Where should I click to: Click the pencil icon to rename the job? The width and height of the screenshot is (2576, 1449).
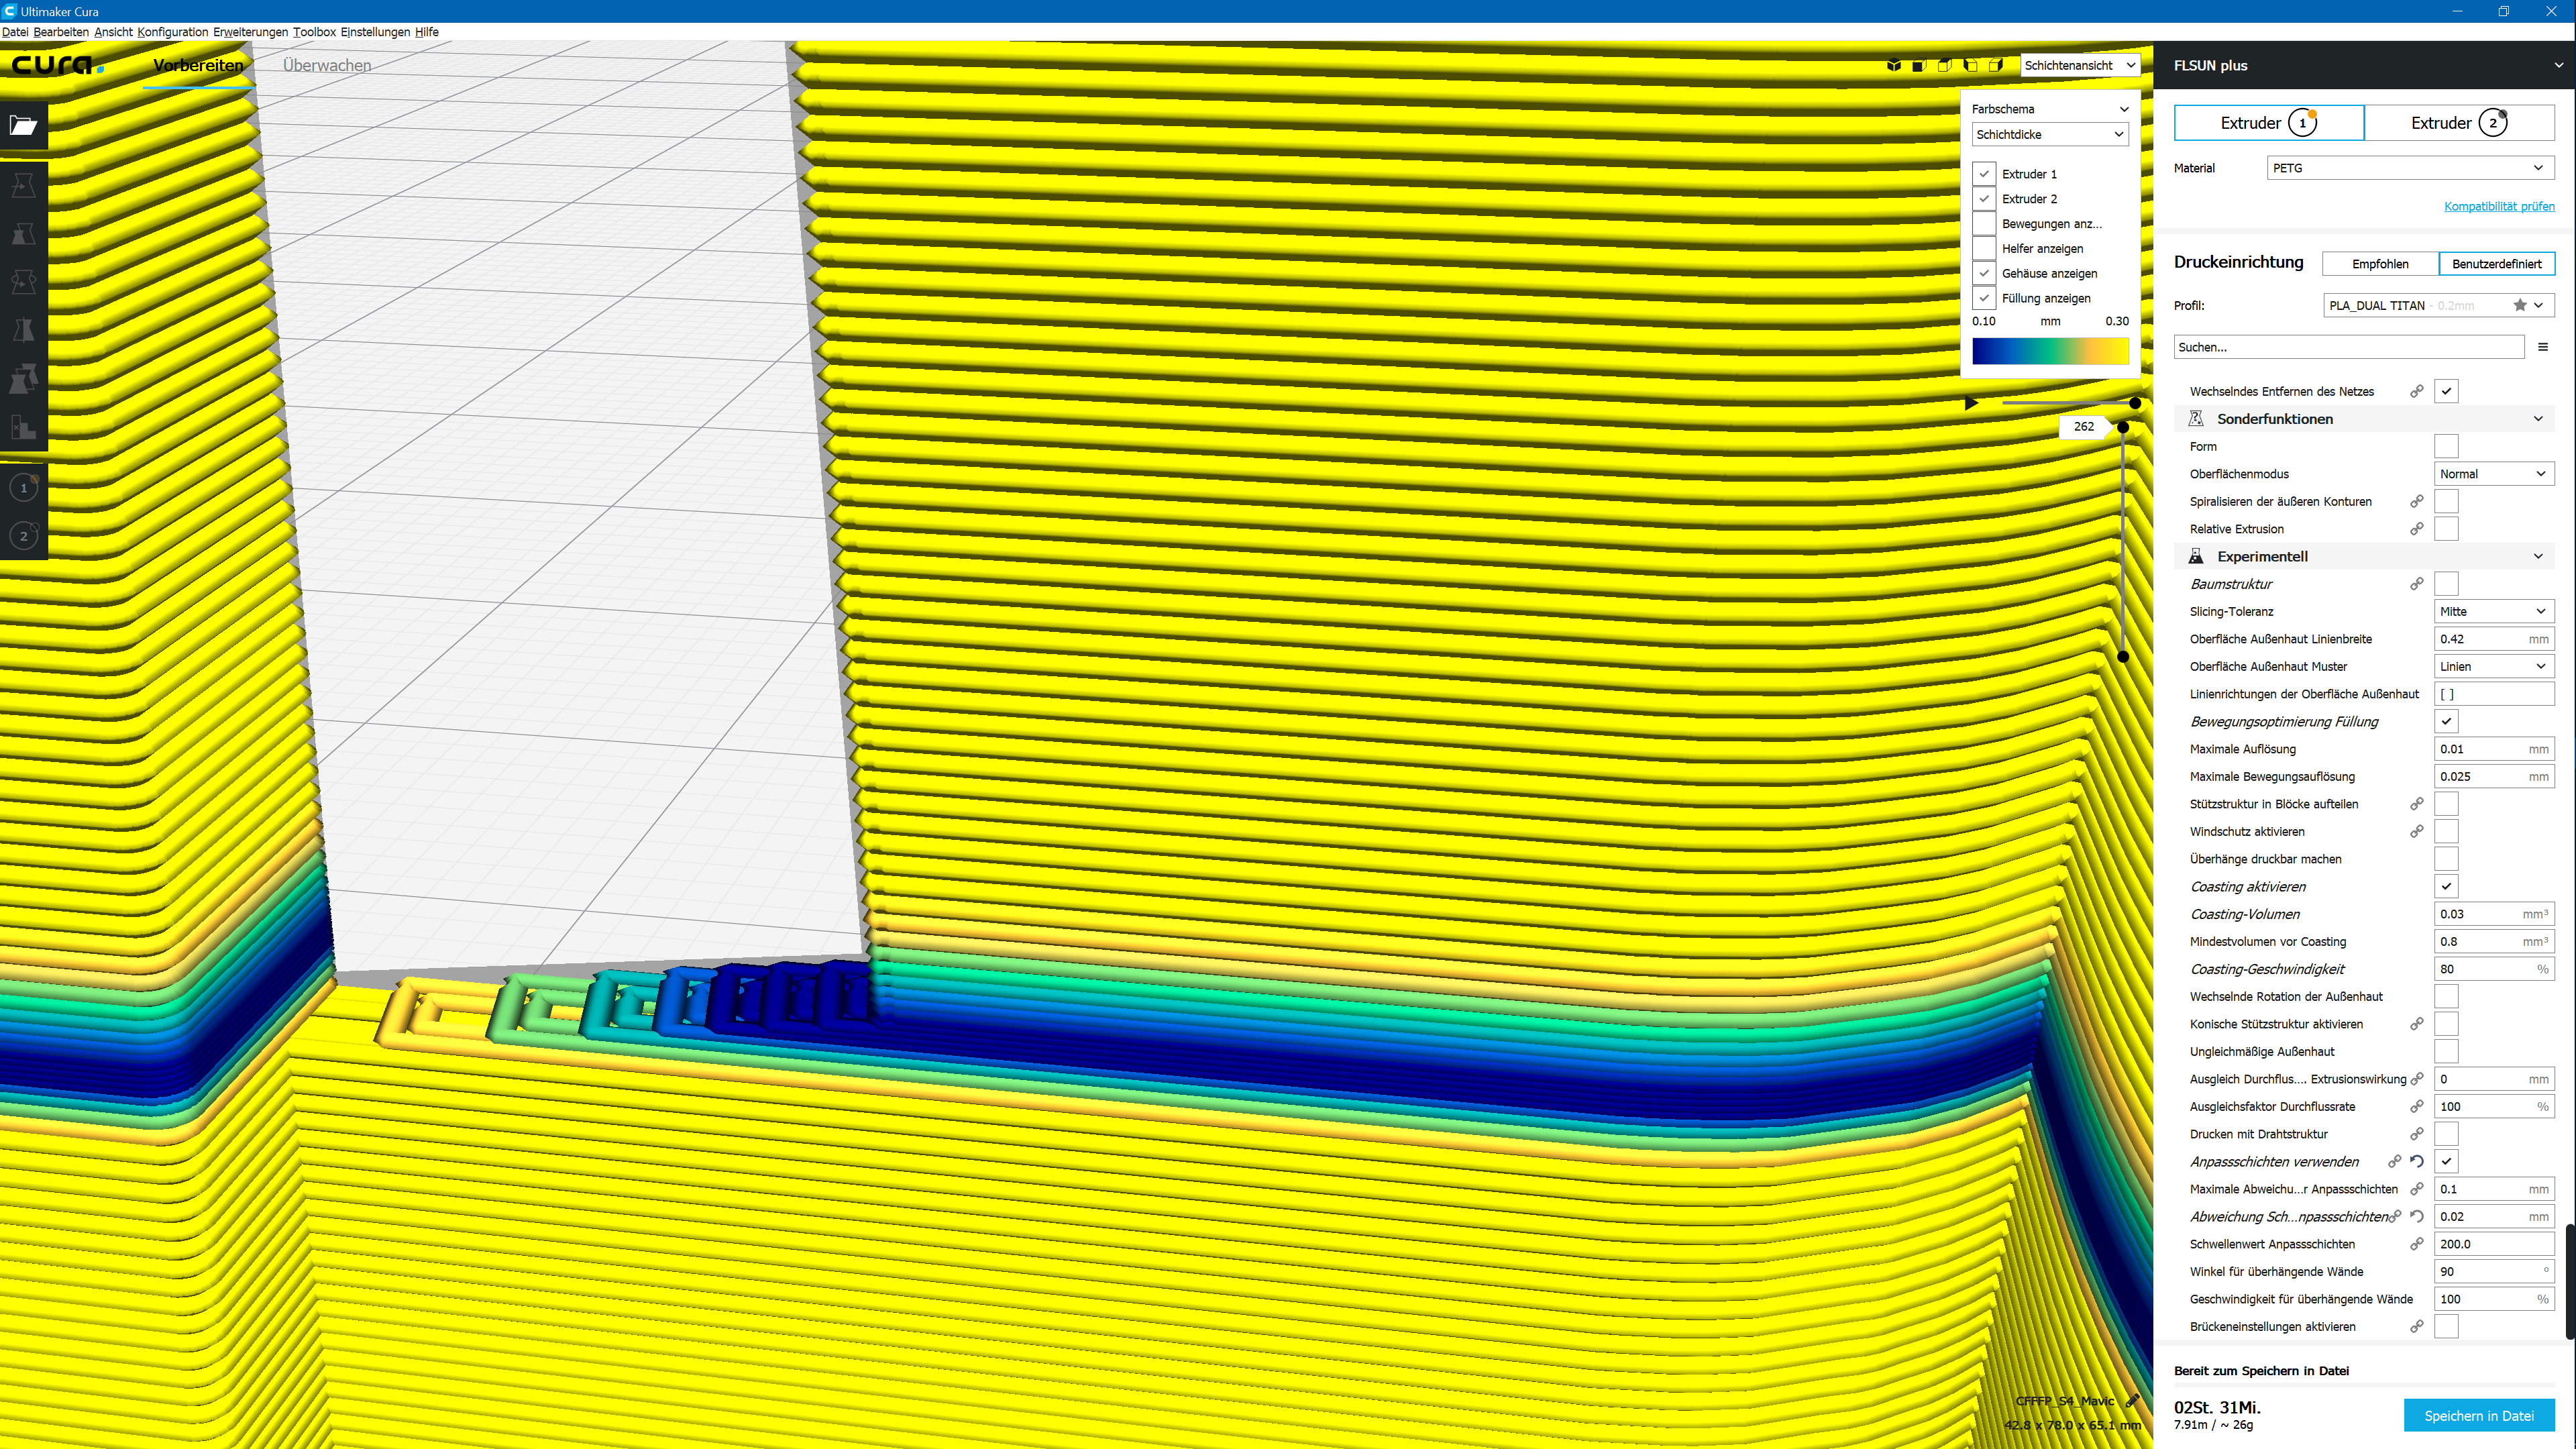tap(2132, 1401)
